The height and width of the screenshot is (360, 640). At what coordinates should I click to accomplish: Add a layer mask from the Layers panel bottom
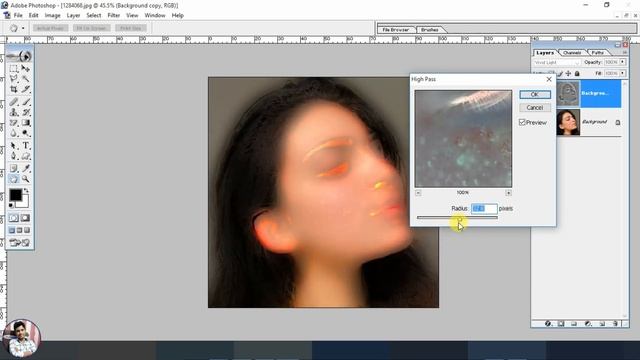click(x=561, y=324)
